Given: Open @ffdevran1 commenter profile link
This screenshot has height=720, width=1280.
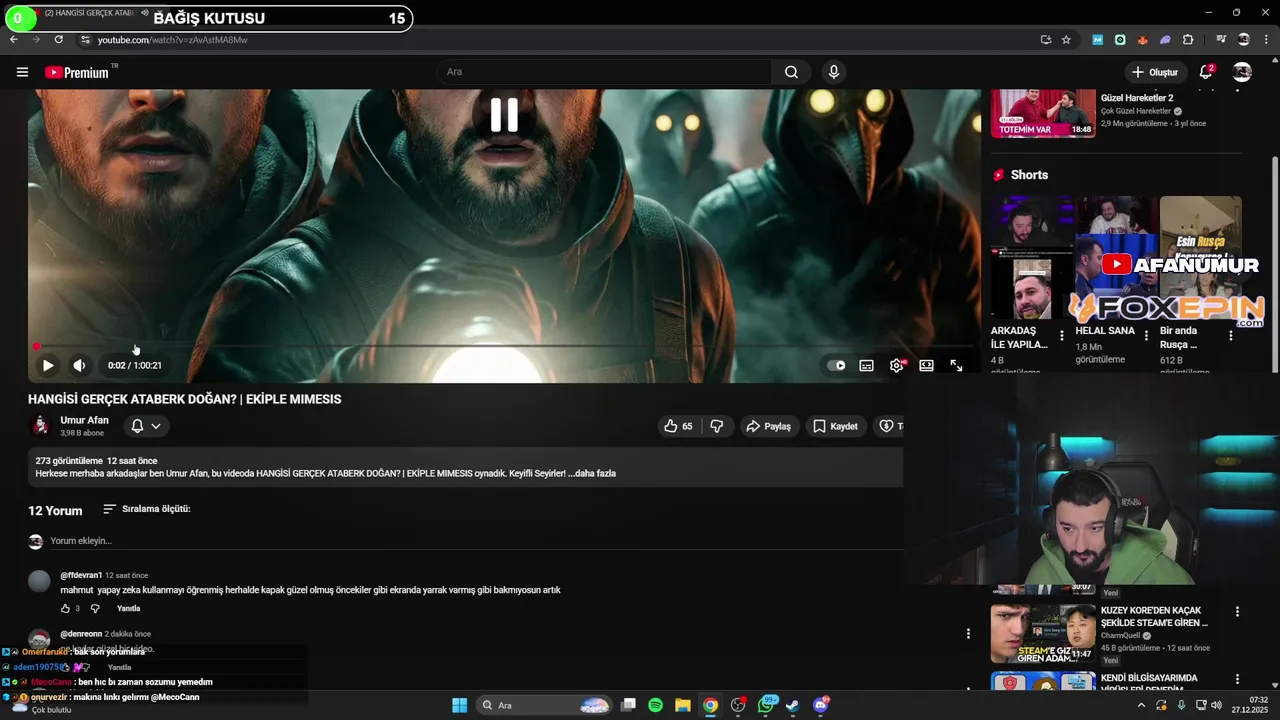Looking at the screenshot, I should coord(81,576).
